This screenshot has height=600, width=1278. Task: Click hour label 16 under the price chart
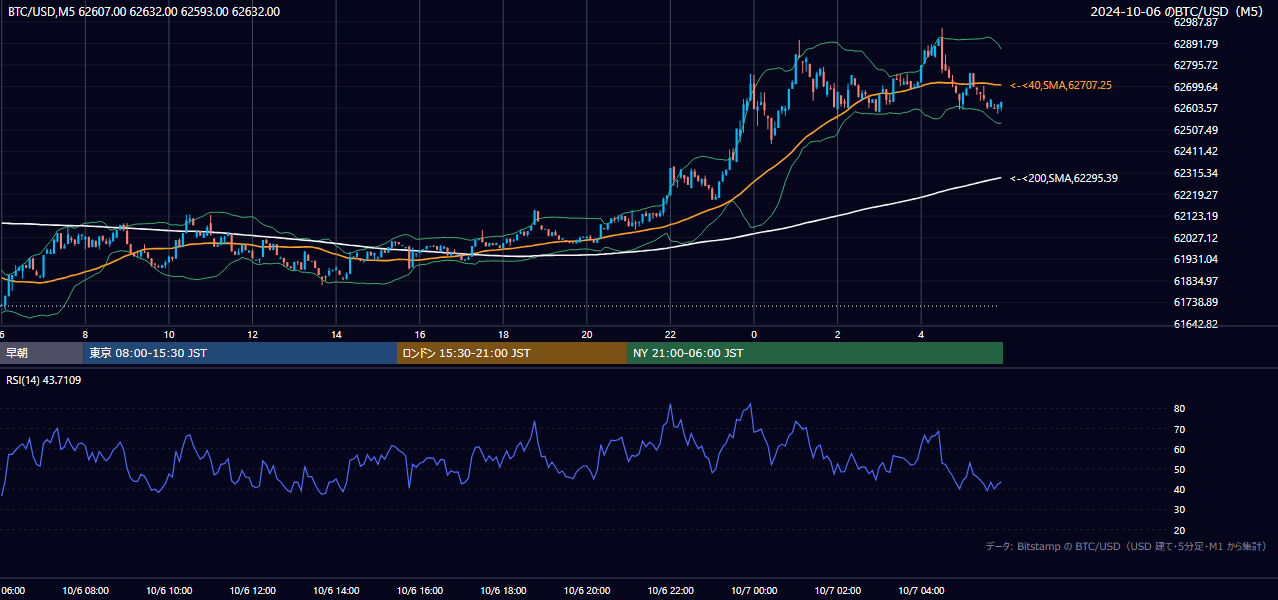coord(420,335)
